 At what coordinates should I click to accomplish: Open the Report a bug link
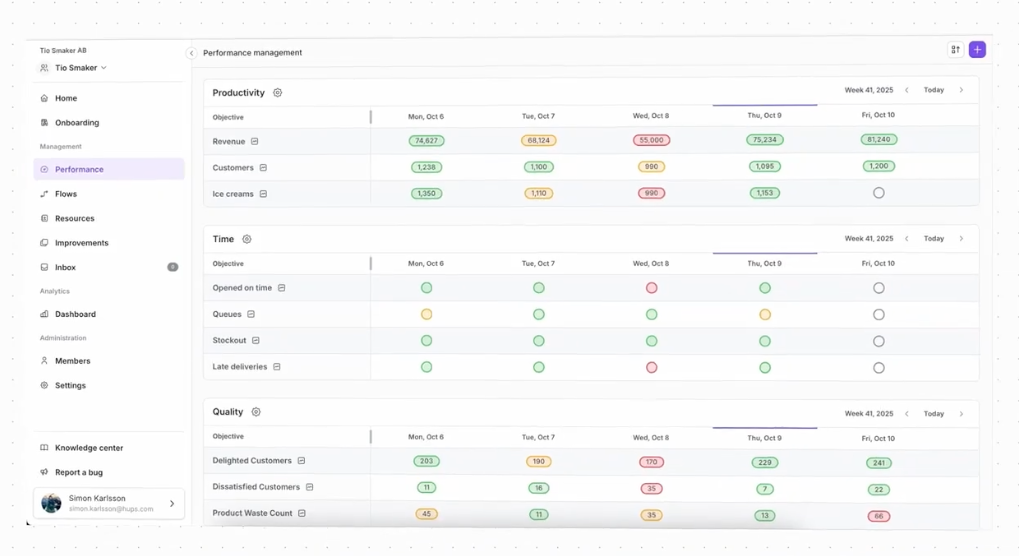pos(78,472)
